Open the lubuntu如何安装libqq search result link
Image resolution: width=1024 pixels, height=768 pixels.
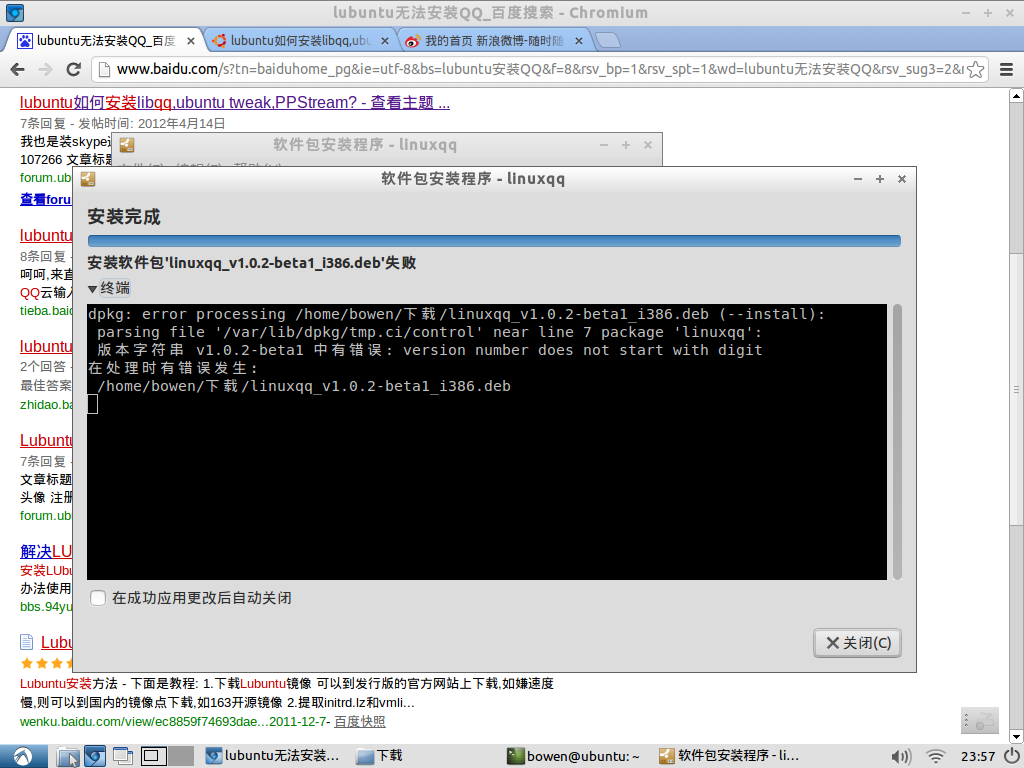click(234, 103)
